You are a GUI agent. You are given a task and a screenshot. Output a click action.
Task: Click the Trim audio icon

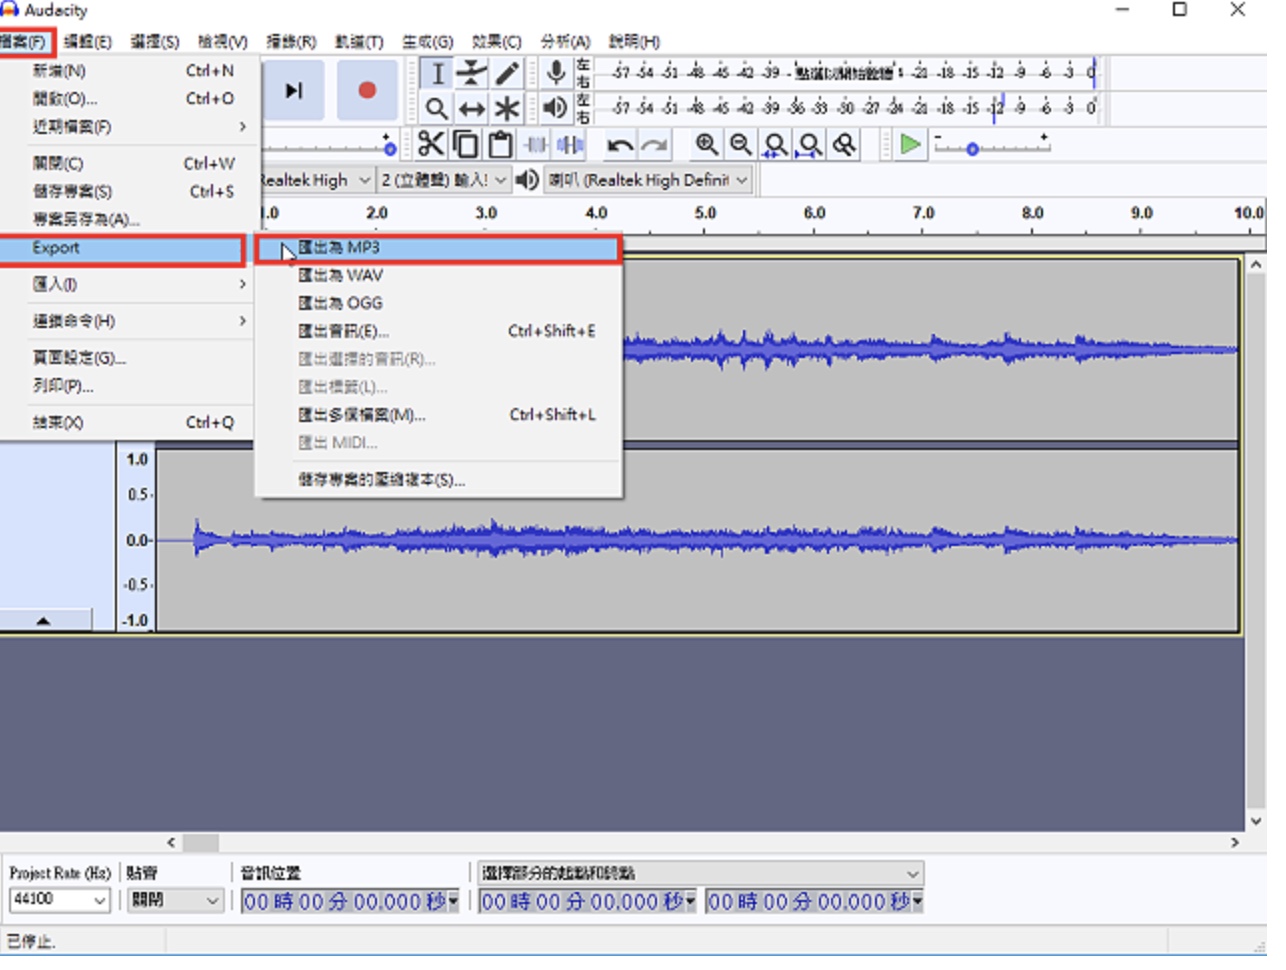(536, 145)
